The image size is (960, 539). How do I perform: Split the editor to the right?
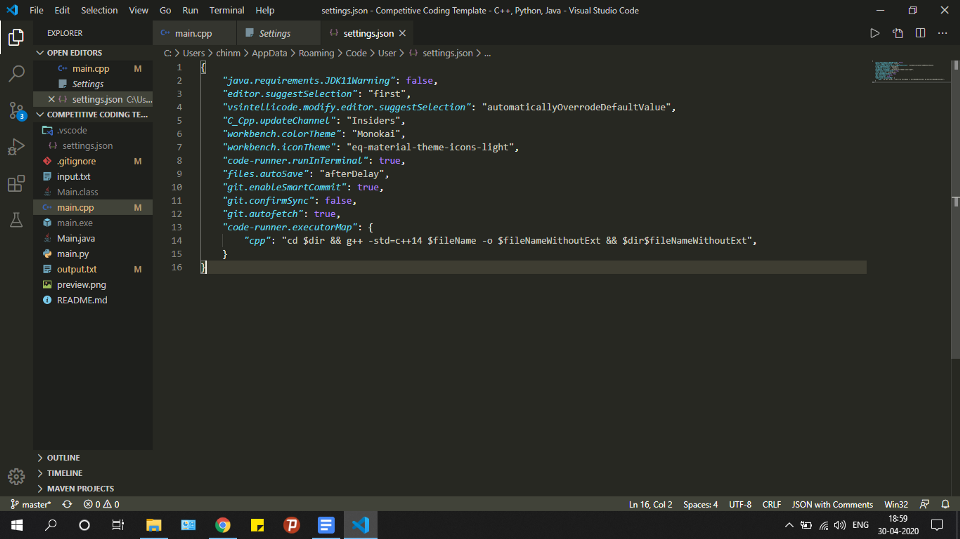(920, 33)
